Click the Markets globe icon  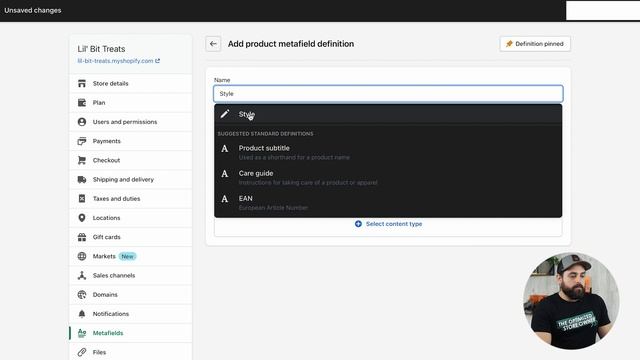82,256
